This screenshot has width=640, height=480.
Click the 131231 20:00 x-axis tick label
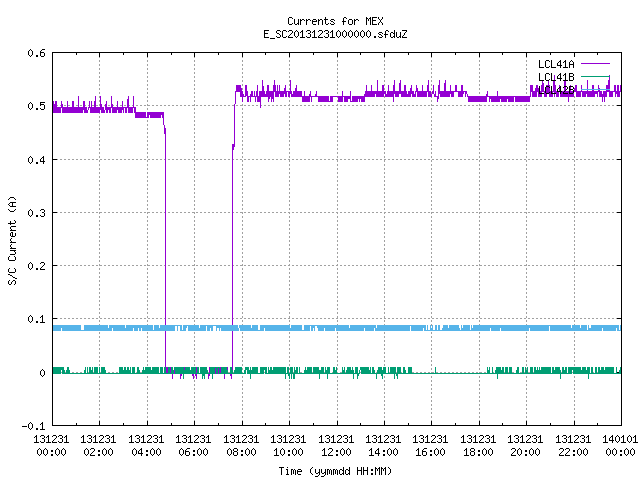click(x=525, y=446)
